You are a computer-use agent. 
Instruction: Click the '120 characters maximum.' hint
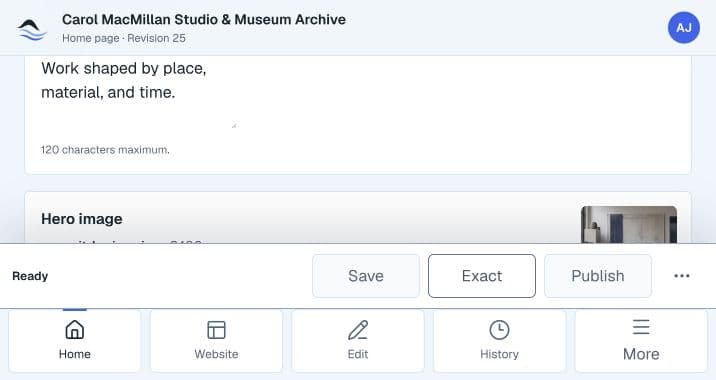pos(105,150)
